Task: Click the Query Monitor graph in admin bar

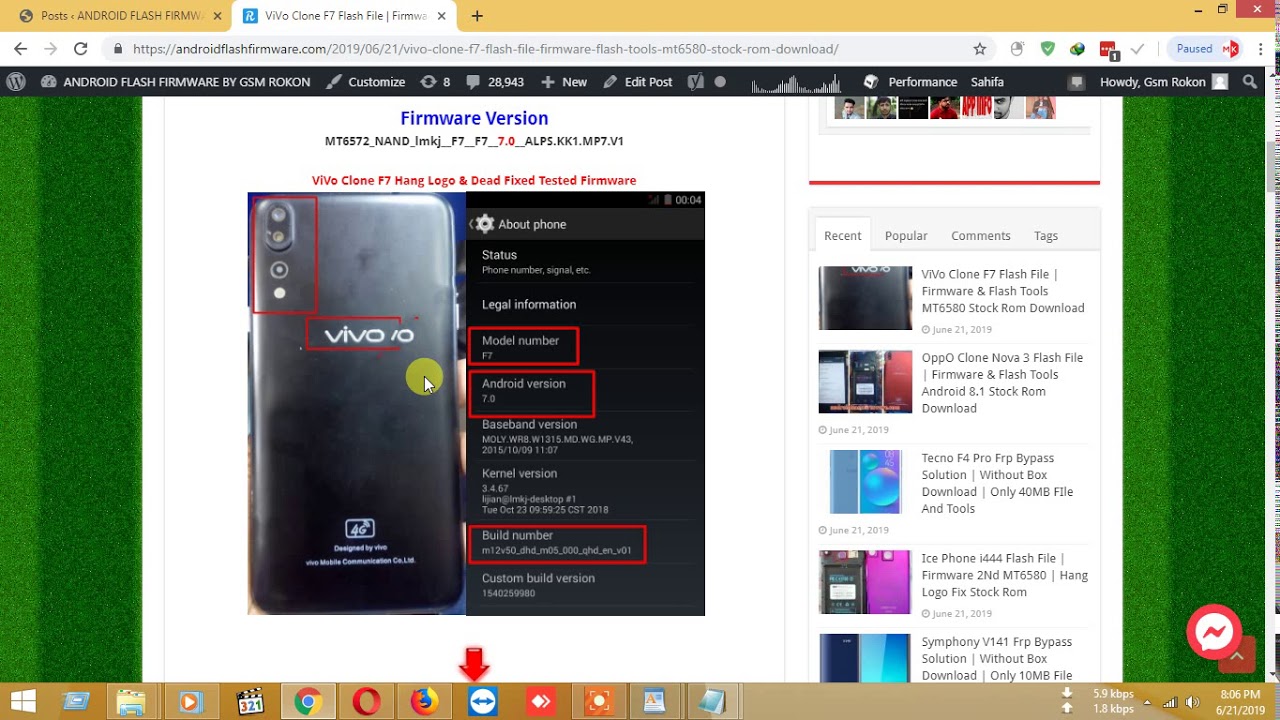Action: coord(796,82)
